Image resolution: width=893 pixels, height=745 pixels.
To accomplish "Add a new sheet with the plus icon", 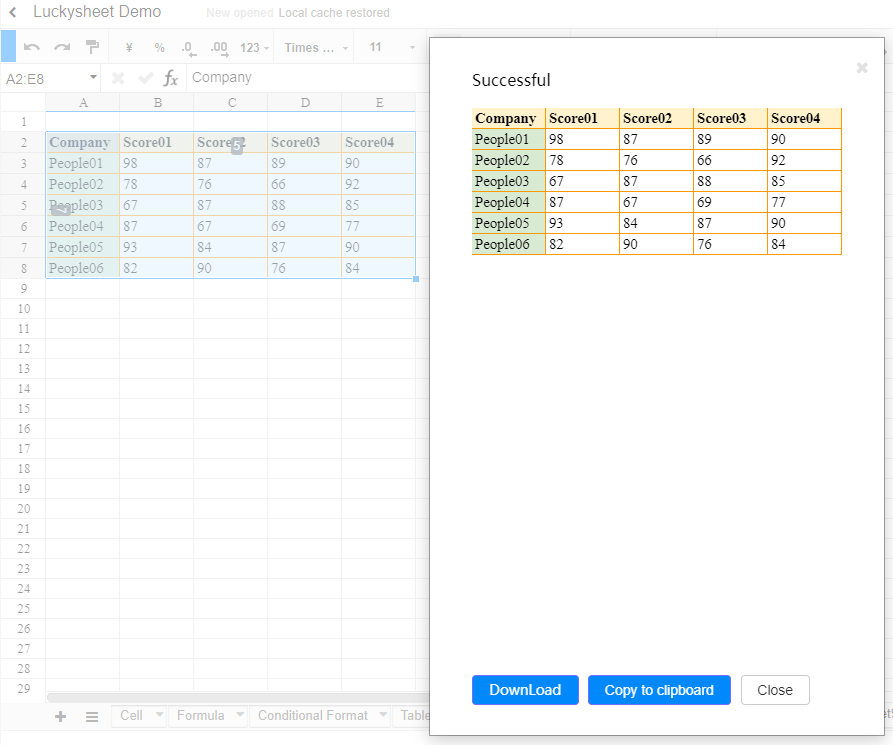I will [60, 717].
